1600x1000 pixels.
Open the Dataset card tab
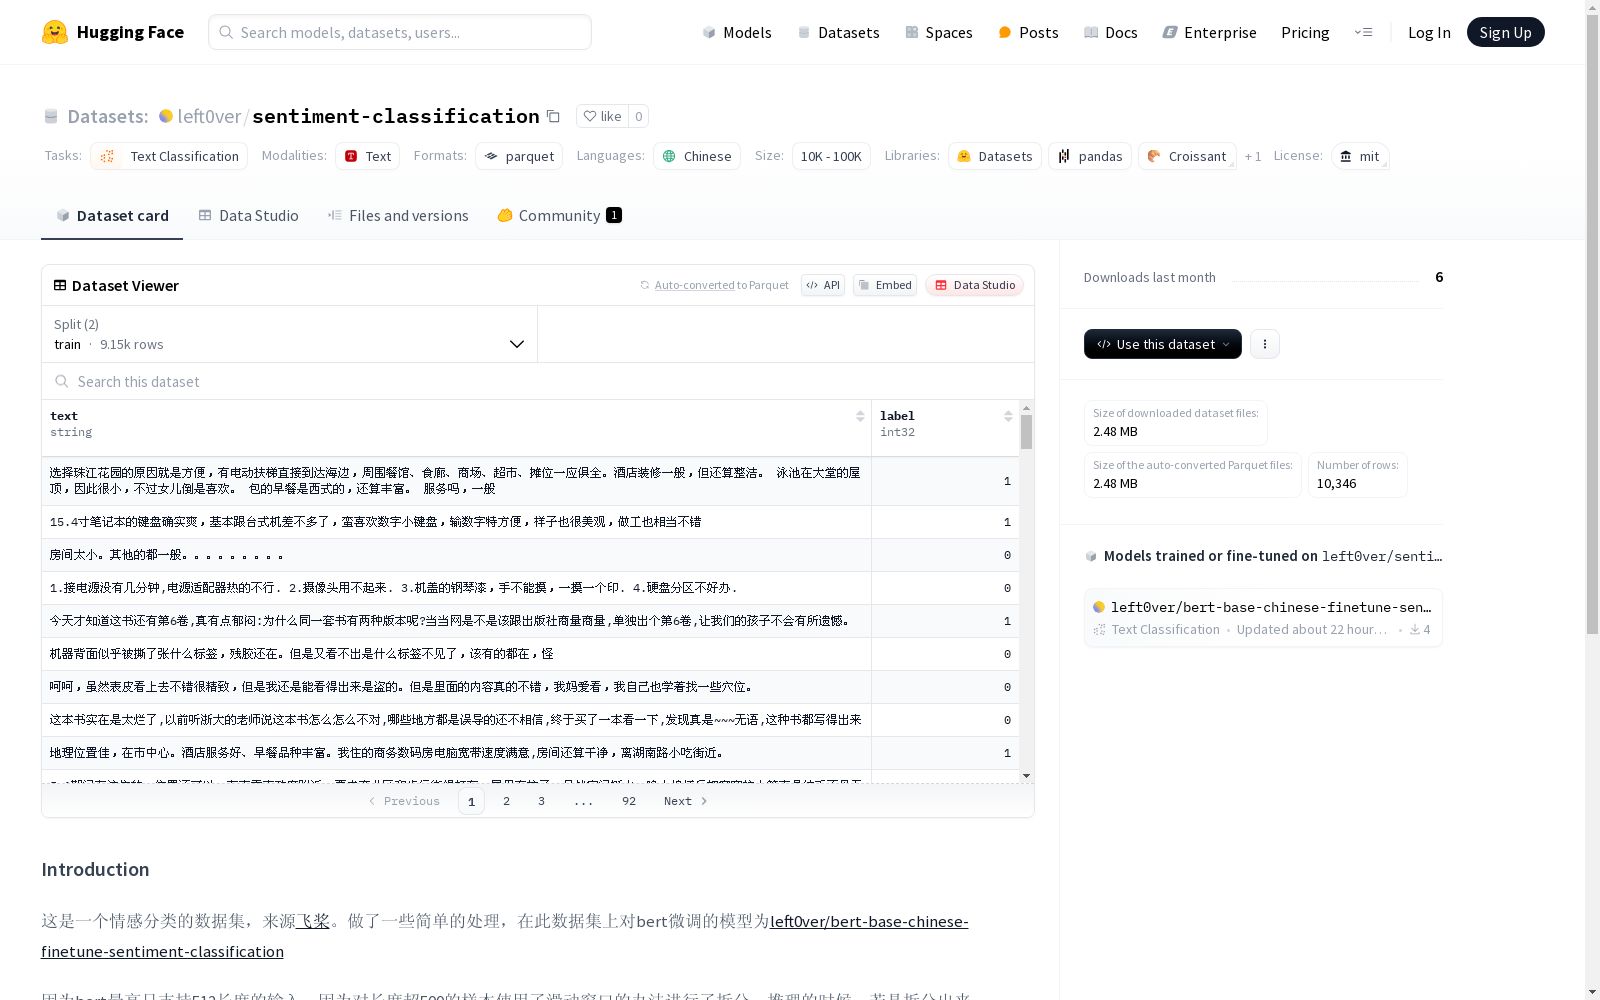point(112,216)
